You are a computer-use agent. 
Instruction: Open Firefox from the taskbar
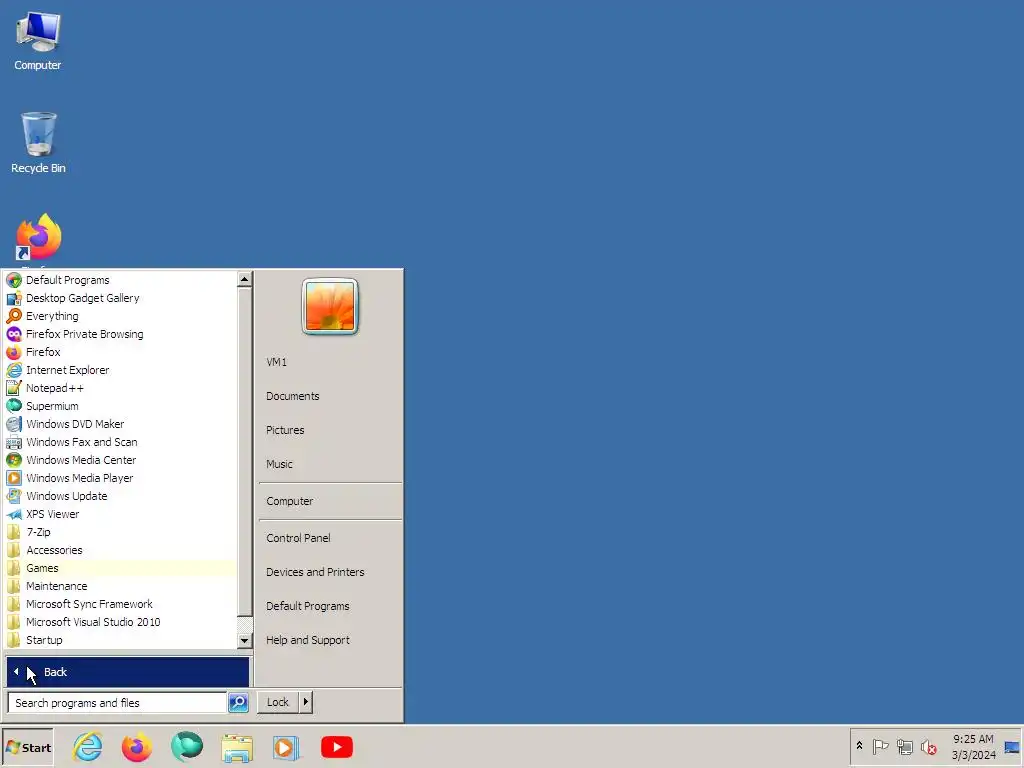coord(136,747)
